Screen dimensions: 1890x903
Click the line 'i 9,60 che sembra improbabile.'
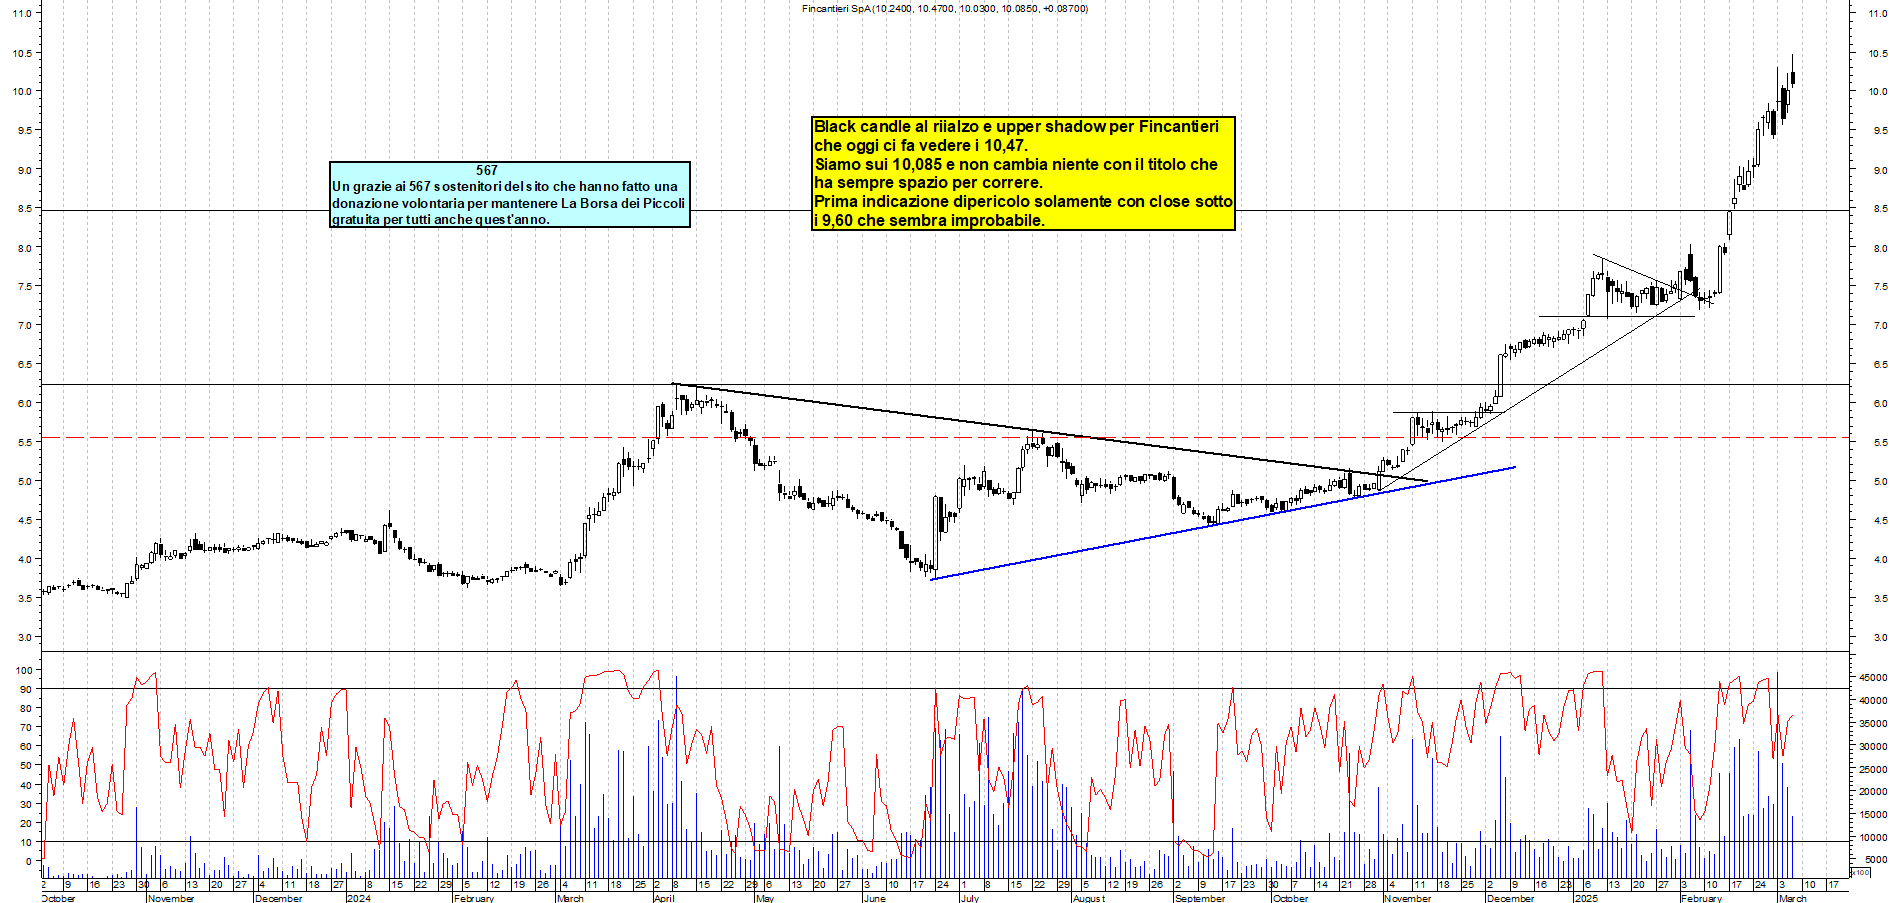click(929, 220)
